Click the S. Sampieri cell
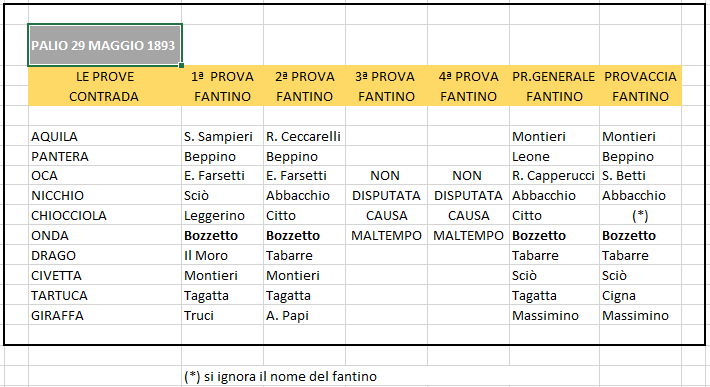The width and height of the screenshot is (710, 387). (x=222, y=136)
